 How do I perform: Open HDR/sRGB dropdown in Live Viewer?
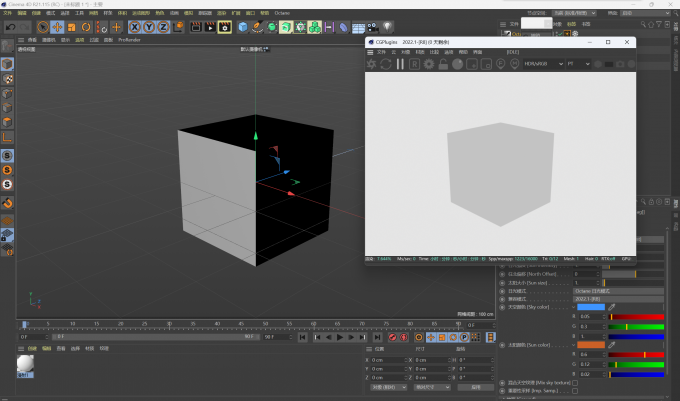543,64
